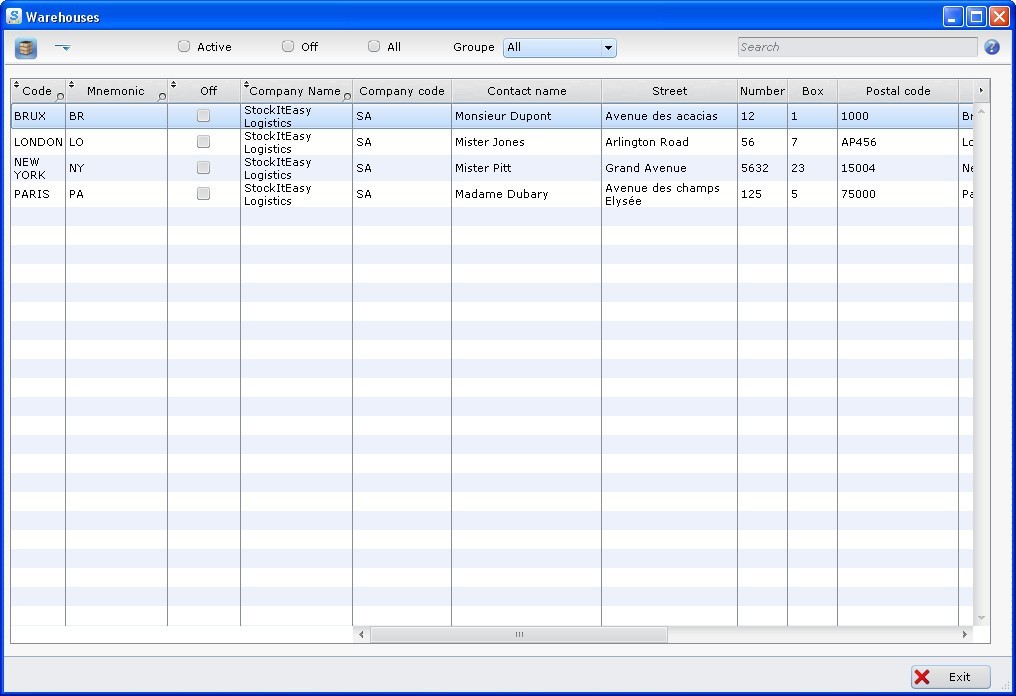Screen dimensions: 1016x696
Task: Click the filter icon on the Company Name column
Action: point(346,95)
